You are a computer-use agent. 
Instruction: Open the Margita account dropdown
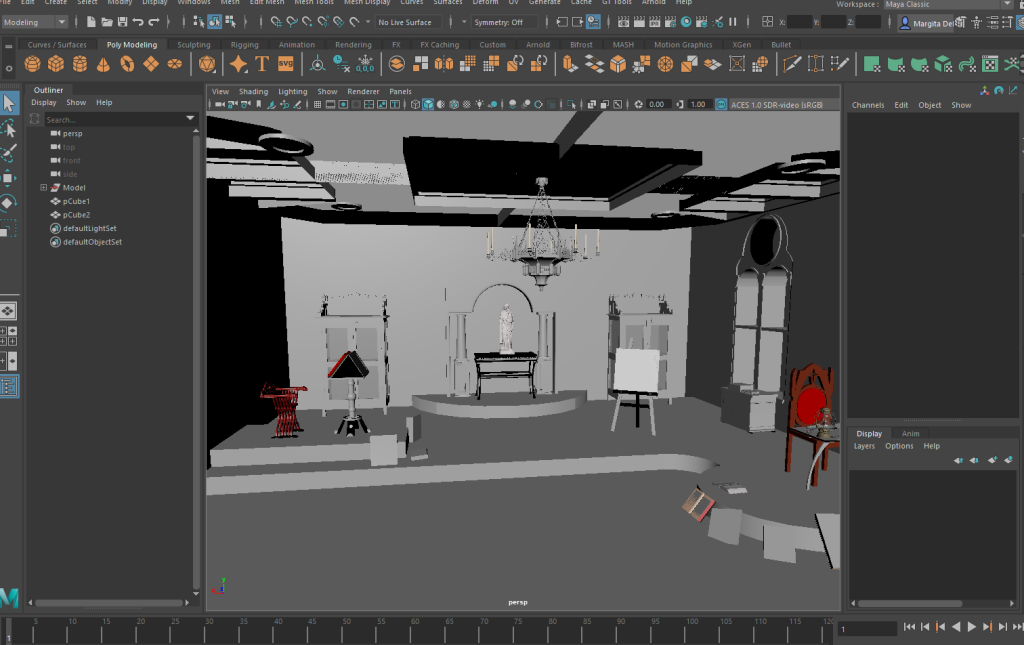pos(927,23)
